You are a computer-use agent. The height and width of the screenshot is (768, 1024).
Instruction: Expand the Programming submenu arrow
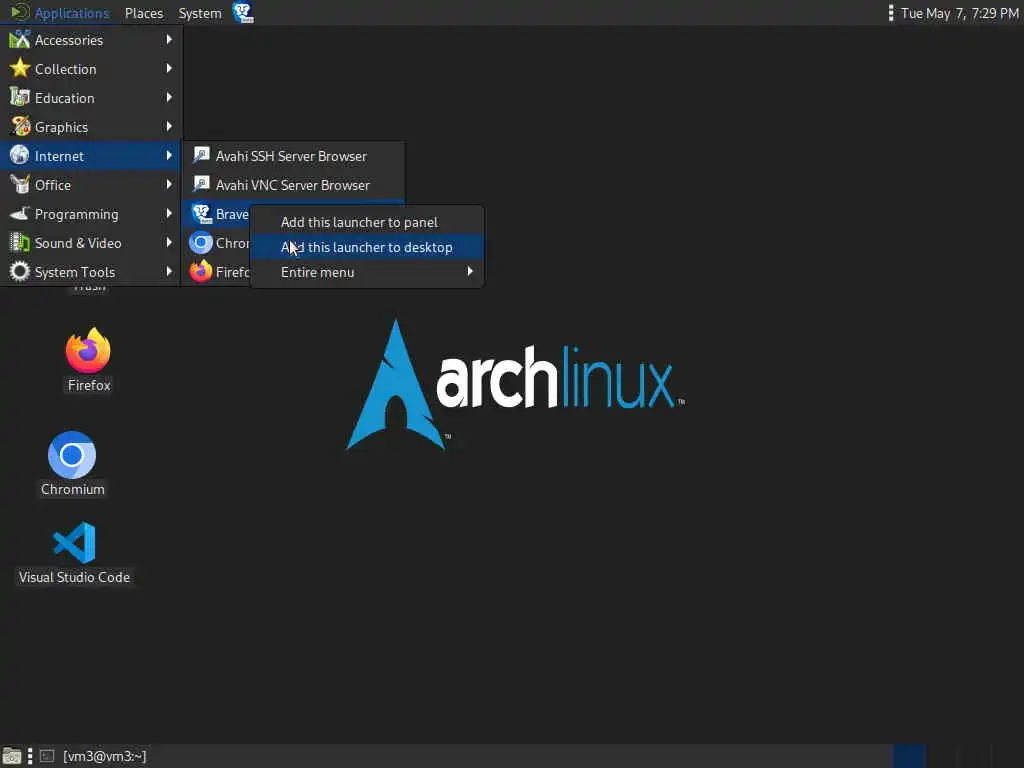(x=169, y=214)
